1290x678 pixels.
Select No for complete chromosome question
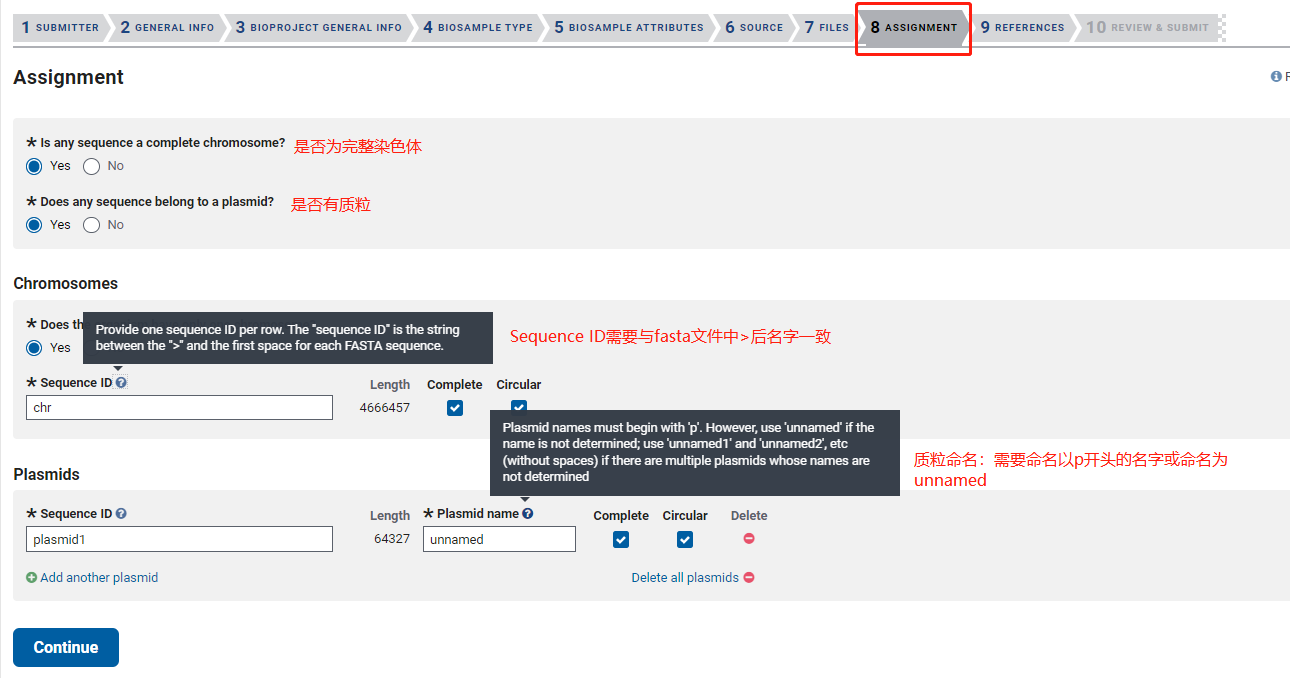[x=92, y=166]
